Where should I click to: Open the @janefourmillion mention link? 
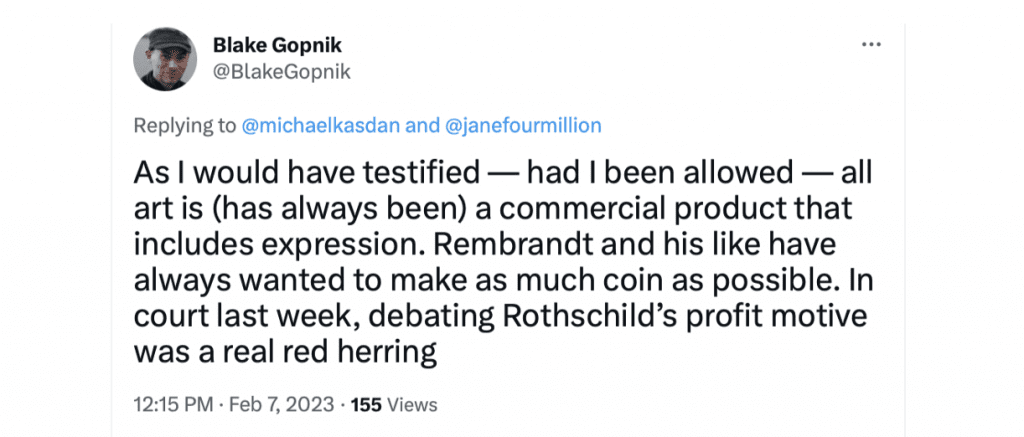pyautogui.click(x=522, y=125)
